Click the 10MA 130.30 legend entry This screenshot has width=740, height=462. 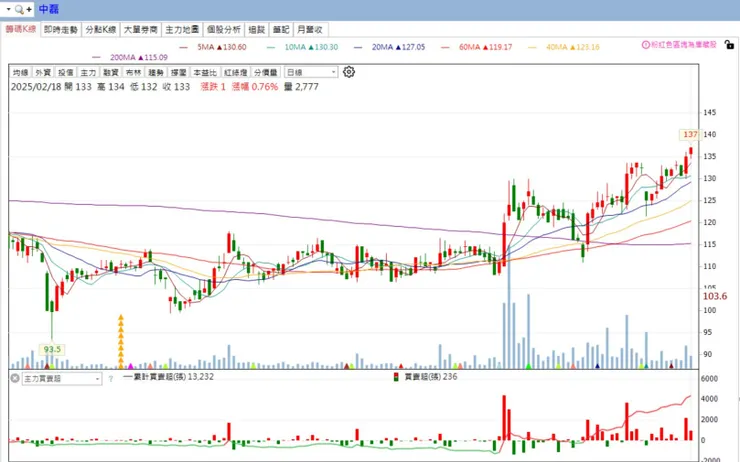coord(303,47)
